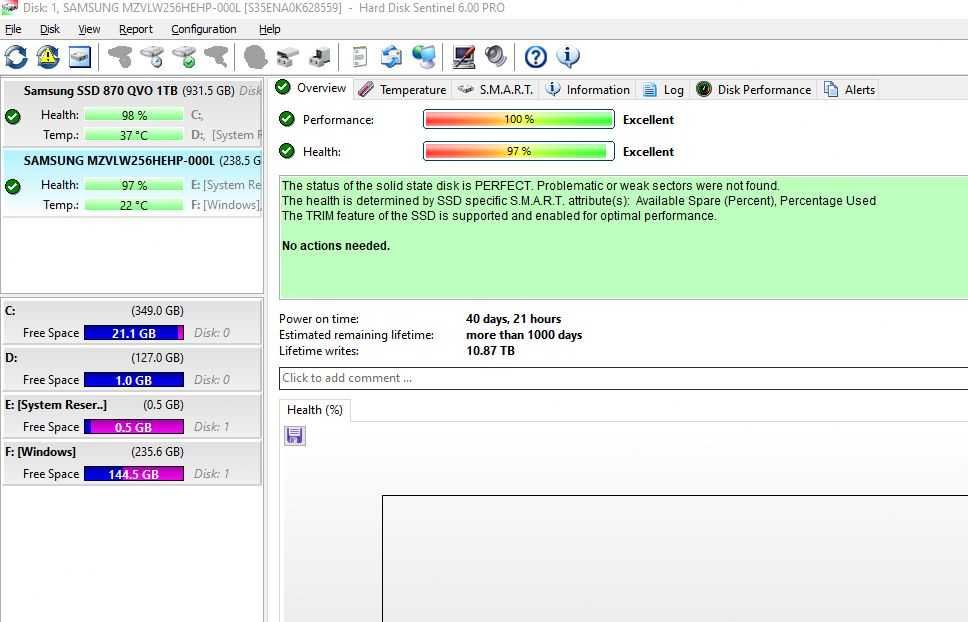Screen dimensions: 968x622
Task: Click status check icon of SAMSUNG MZVLW256HEHP
Action: [x=12, y=186]
